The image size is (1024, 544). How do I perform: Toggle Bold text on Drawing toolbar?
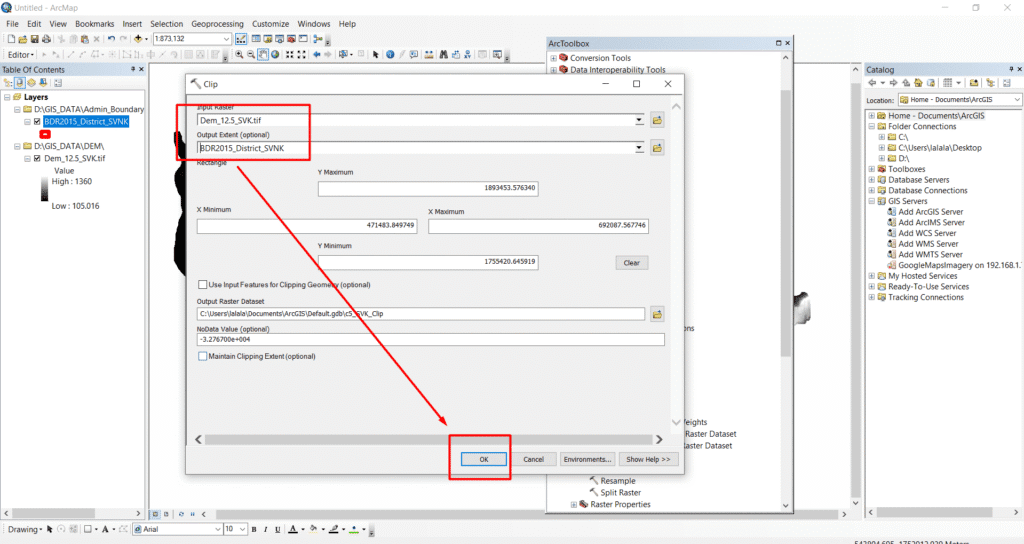coord(253,529)
